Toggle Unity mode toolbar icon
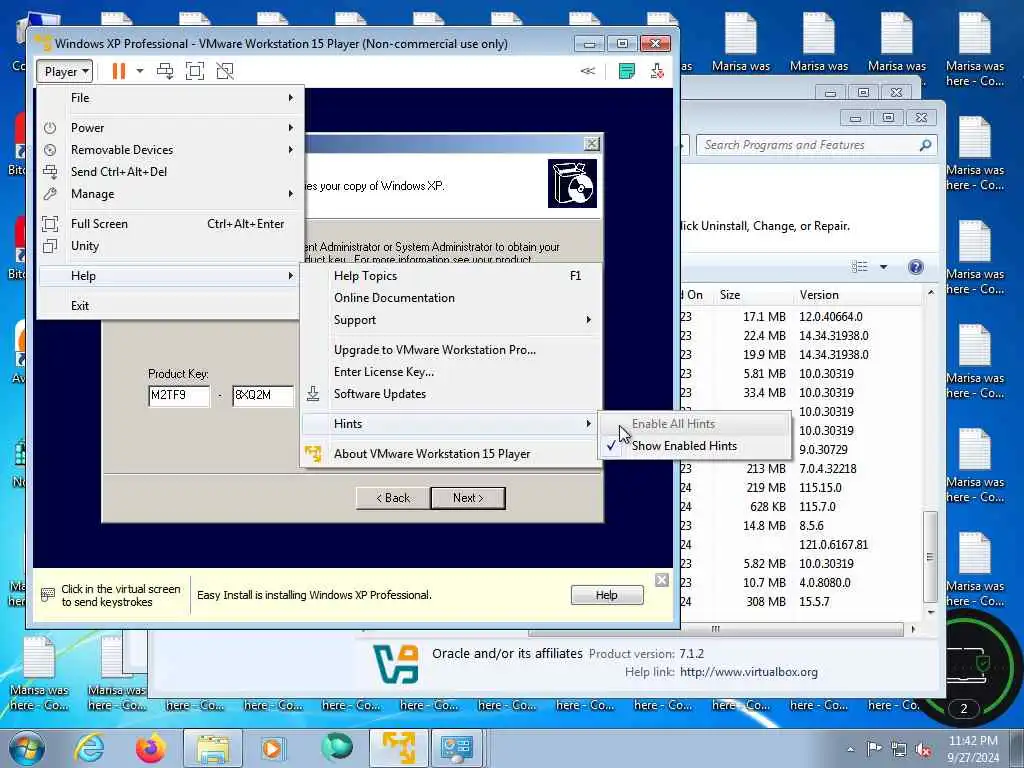The height and width of the screenshot is (768, 1024). pos(225,71)
